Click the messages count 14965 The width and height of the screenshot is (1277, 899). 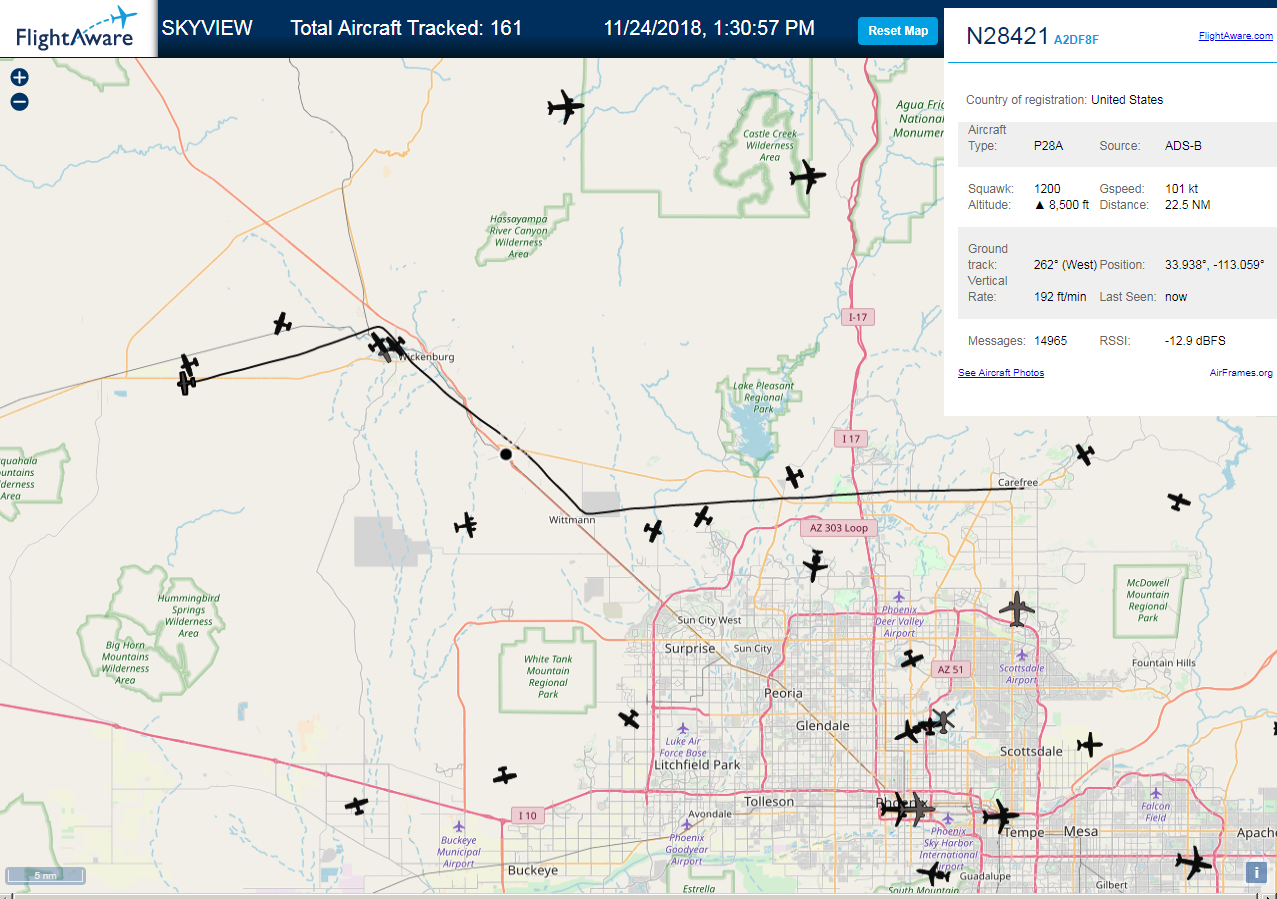[1050, 341]
